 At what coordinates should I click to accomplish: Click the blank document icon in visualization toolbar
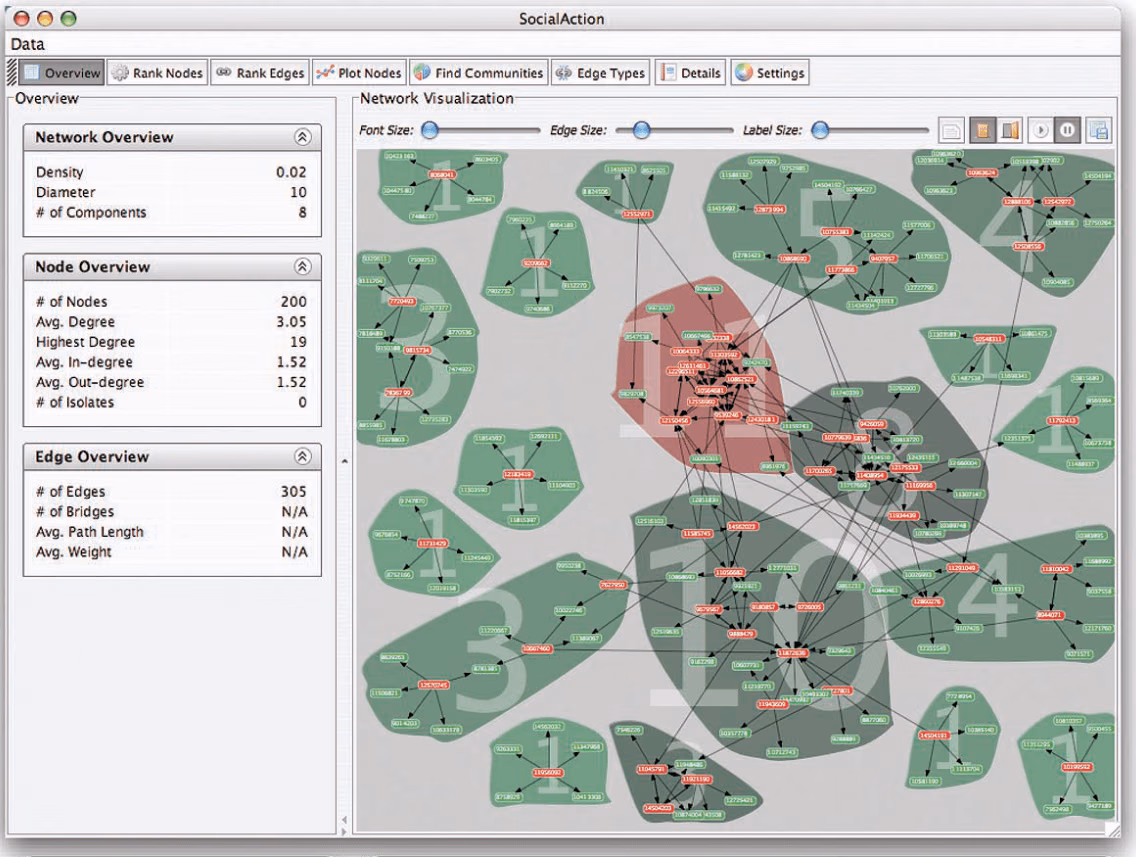pyautogui.click(x=951, y=130)
